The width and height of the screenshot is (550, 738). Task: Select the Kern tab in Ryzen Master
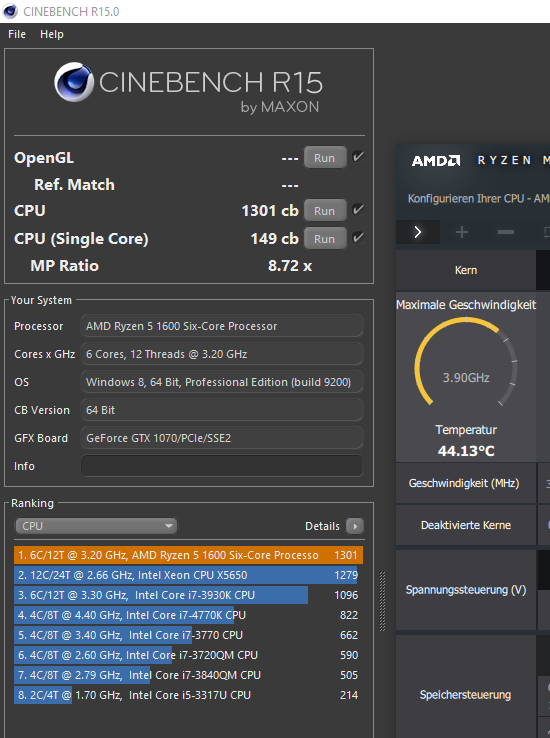pos(466,270)
